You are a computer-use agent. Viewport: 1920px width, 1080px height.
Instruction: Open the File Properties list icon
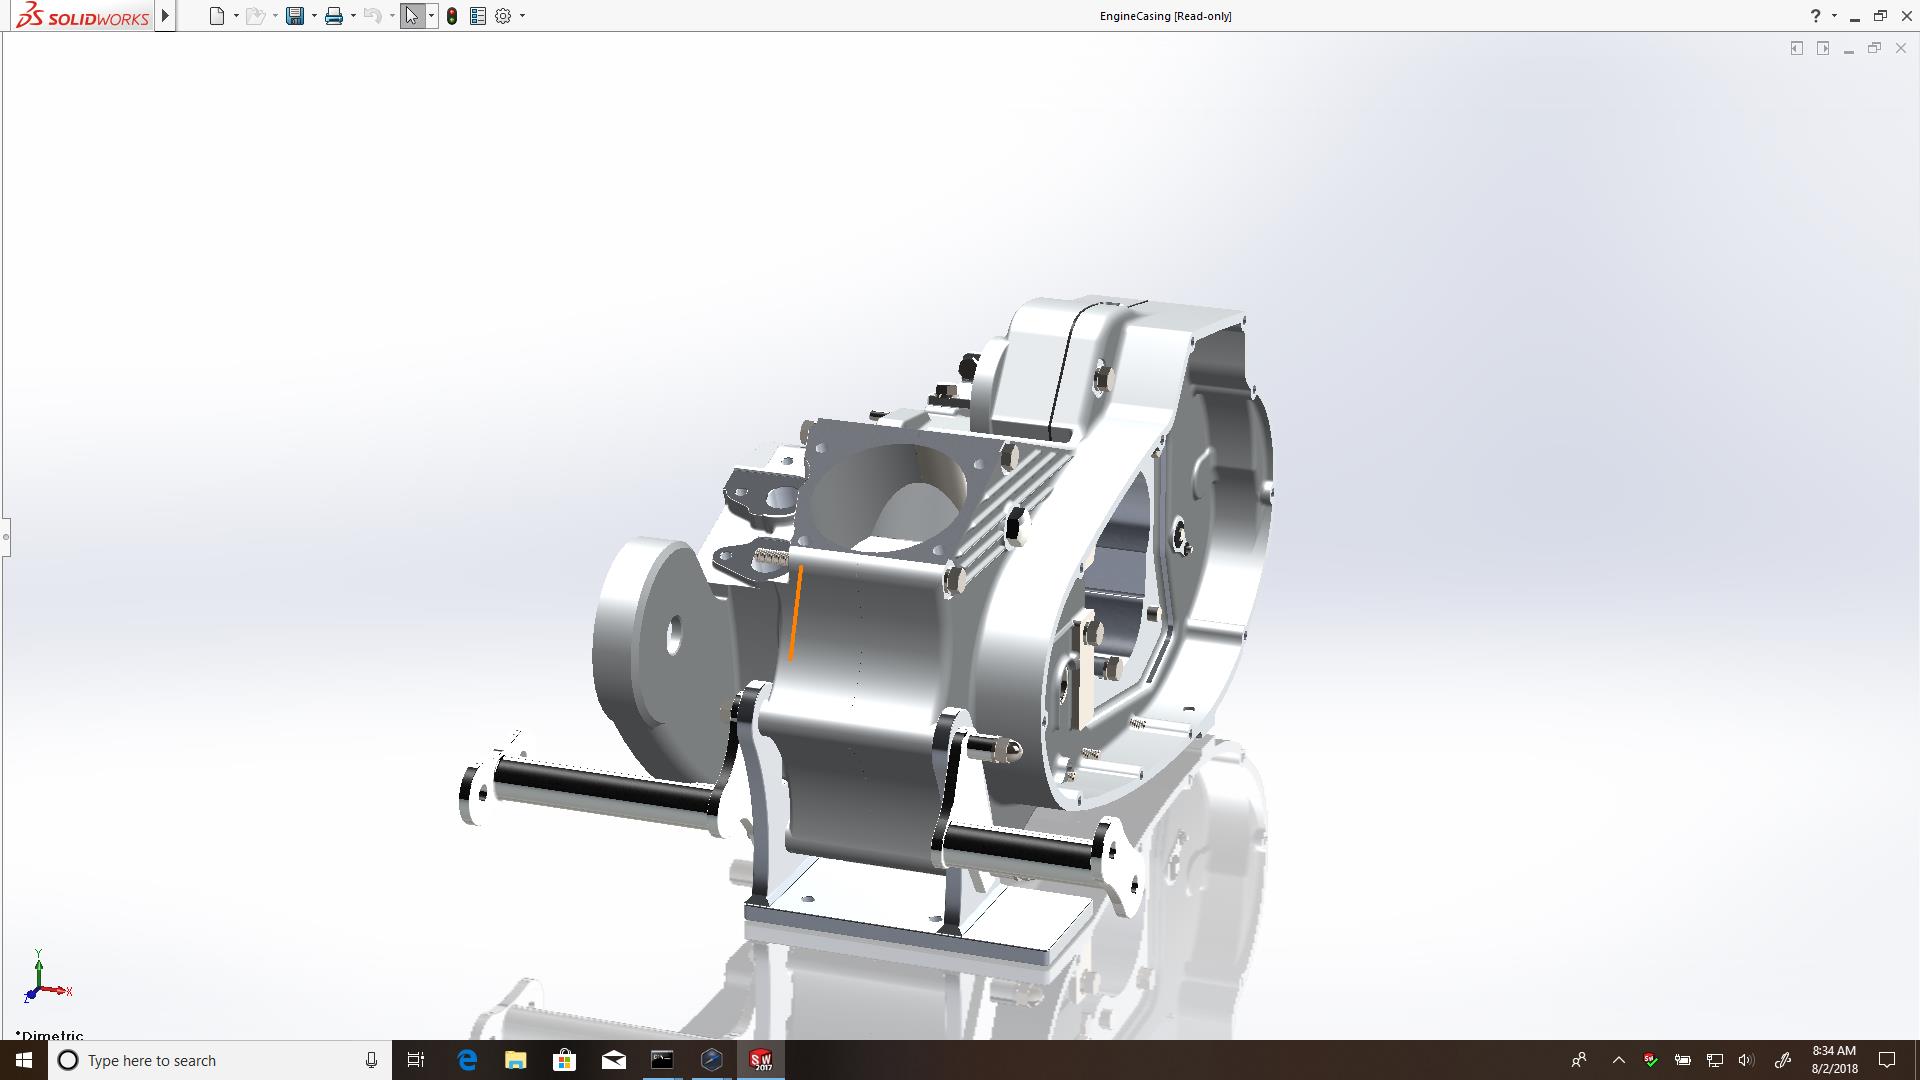[478, 16]
